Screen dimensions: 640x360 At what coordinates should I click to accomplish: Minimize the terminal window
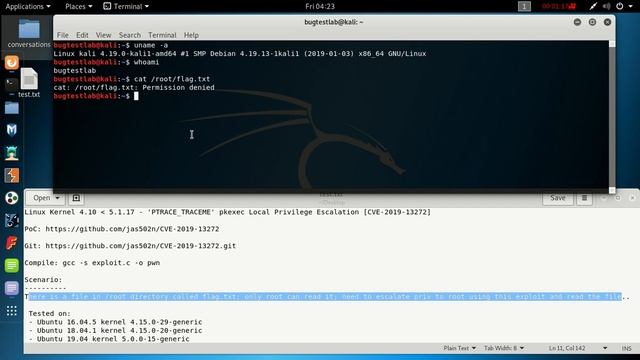click(577, 22)
